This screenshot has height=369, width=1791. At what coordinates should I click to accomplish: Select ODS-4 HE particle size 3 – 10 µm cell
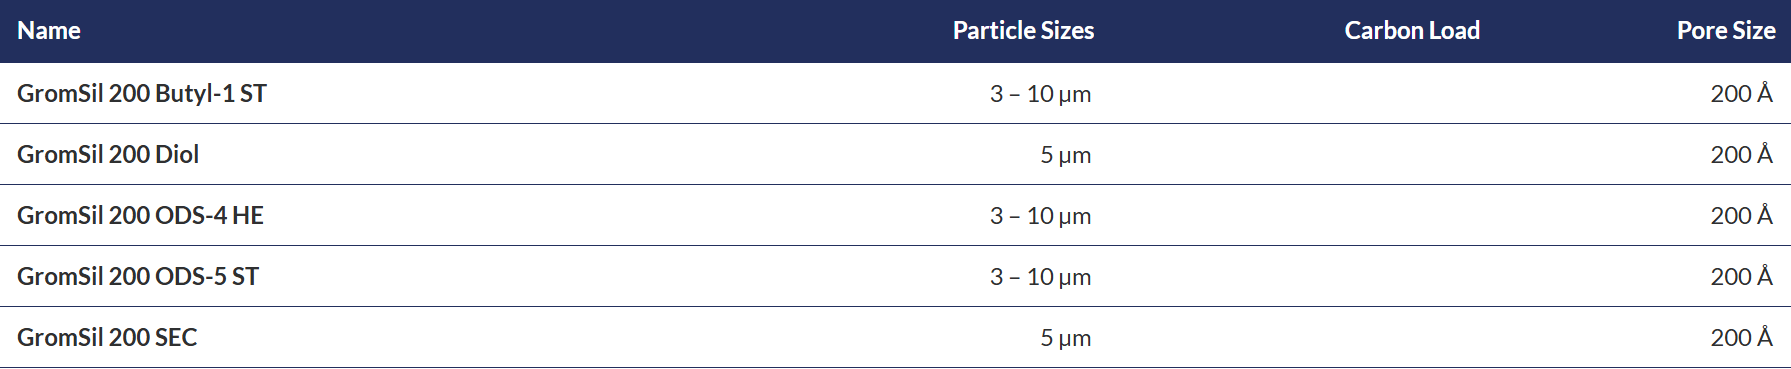click(x=1040, y=216)
